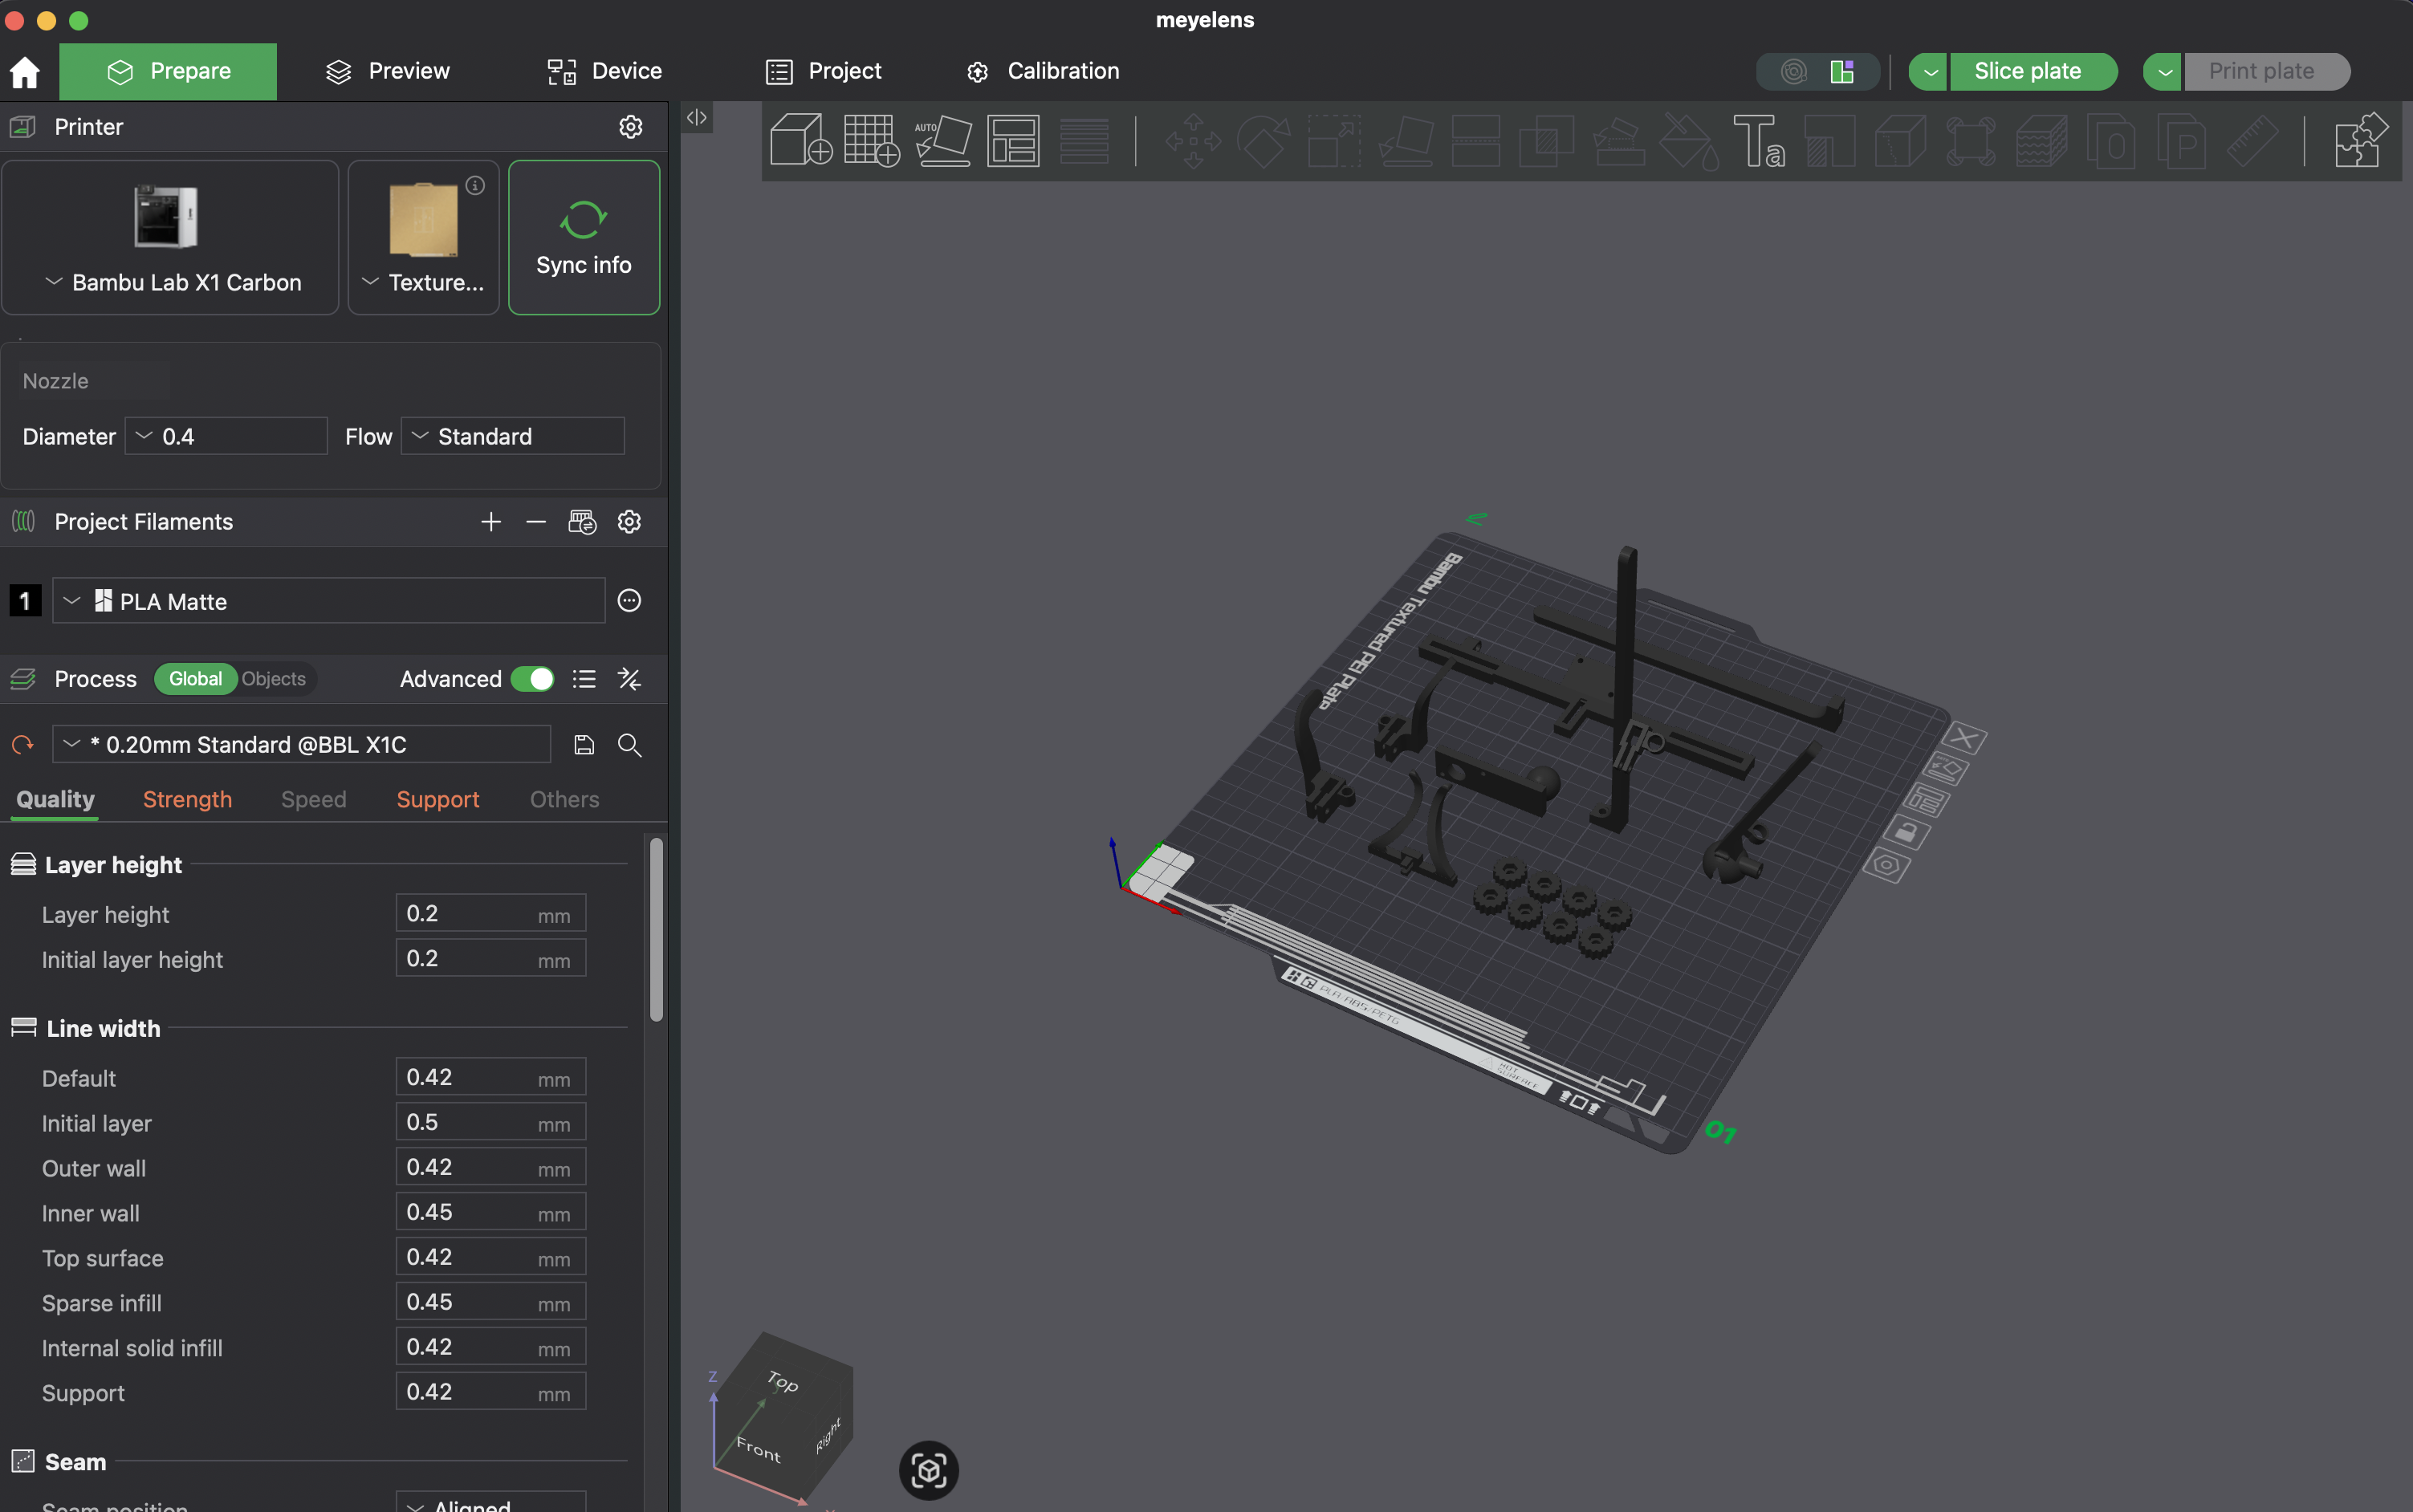This screenshot has width=2413, height=1512.
Task: Click the Layer height input field
Action: click(x=465, y=913)
